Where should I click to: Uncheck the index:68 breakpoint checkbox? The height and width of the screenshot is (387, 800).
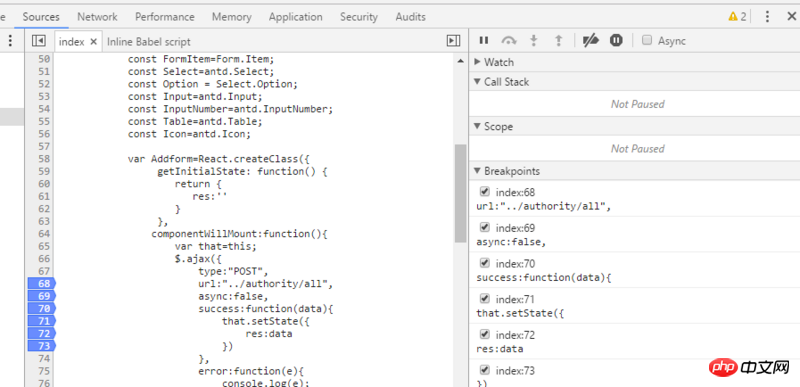[x=485, y=192]
